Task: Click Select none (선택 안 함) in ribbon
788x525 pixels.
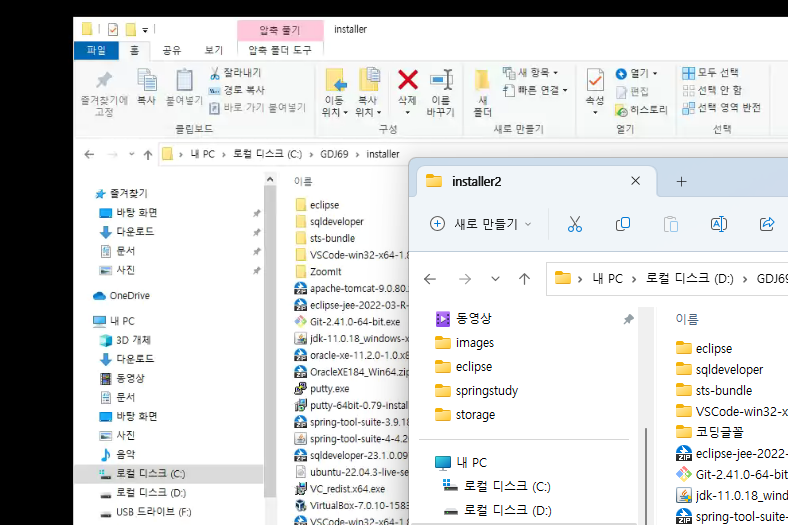Action: click(x=712, y=90)
